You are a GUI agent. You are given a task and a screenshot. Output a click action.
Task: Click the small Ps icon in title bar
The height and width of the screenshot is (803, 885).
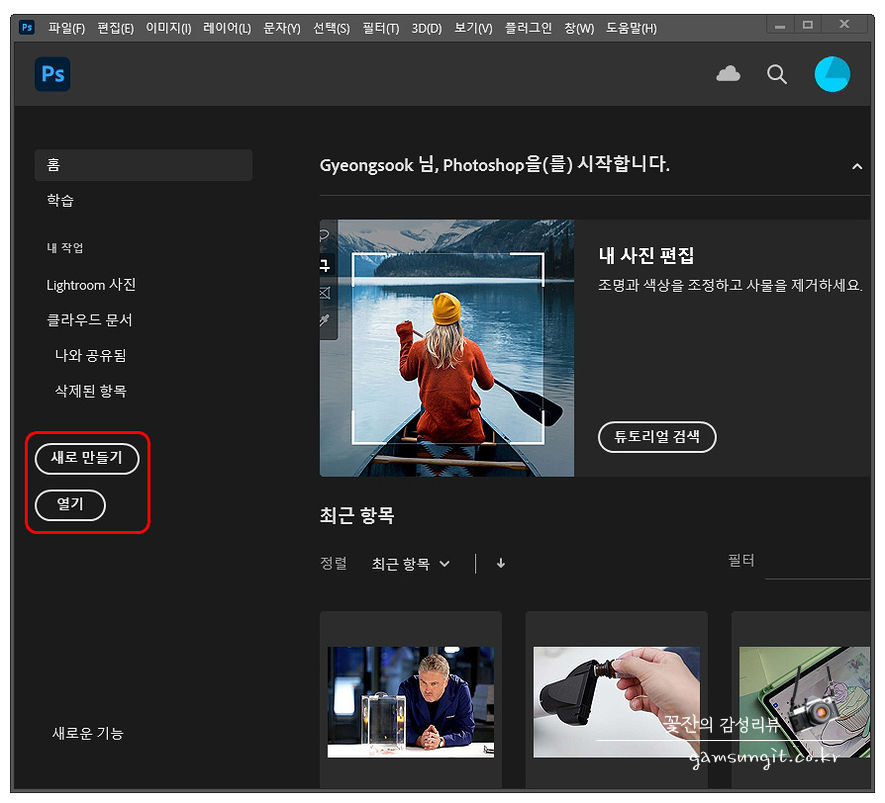click(27, 27)
